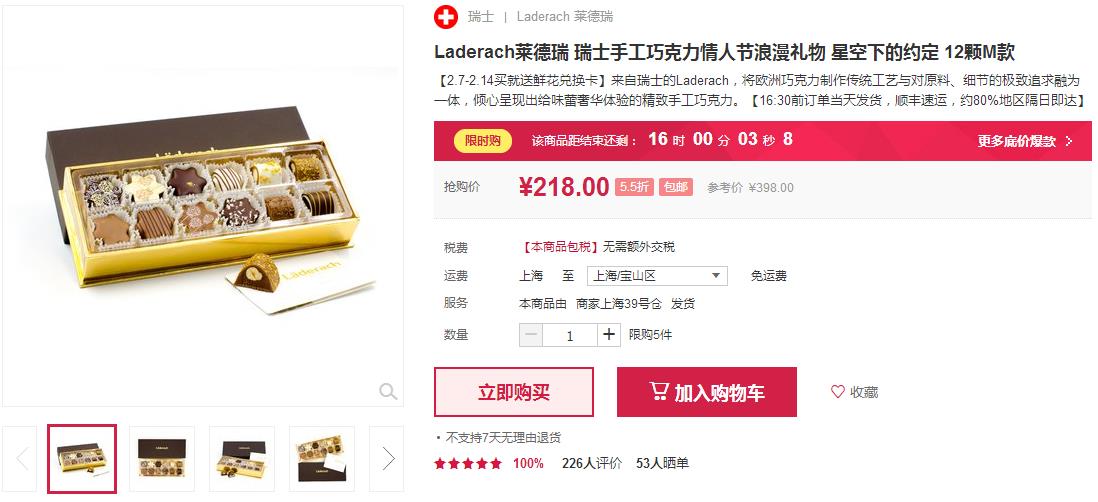
Task: Open the 53人晒单 photo reviews link
Action: coord(662,463)
